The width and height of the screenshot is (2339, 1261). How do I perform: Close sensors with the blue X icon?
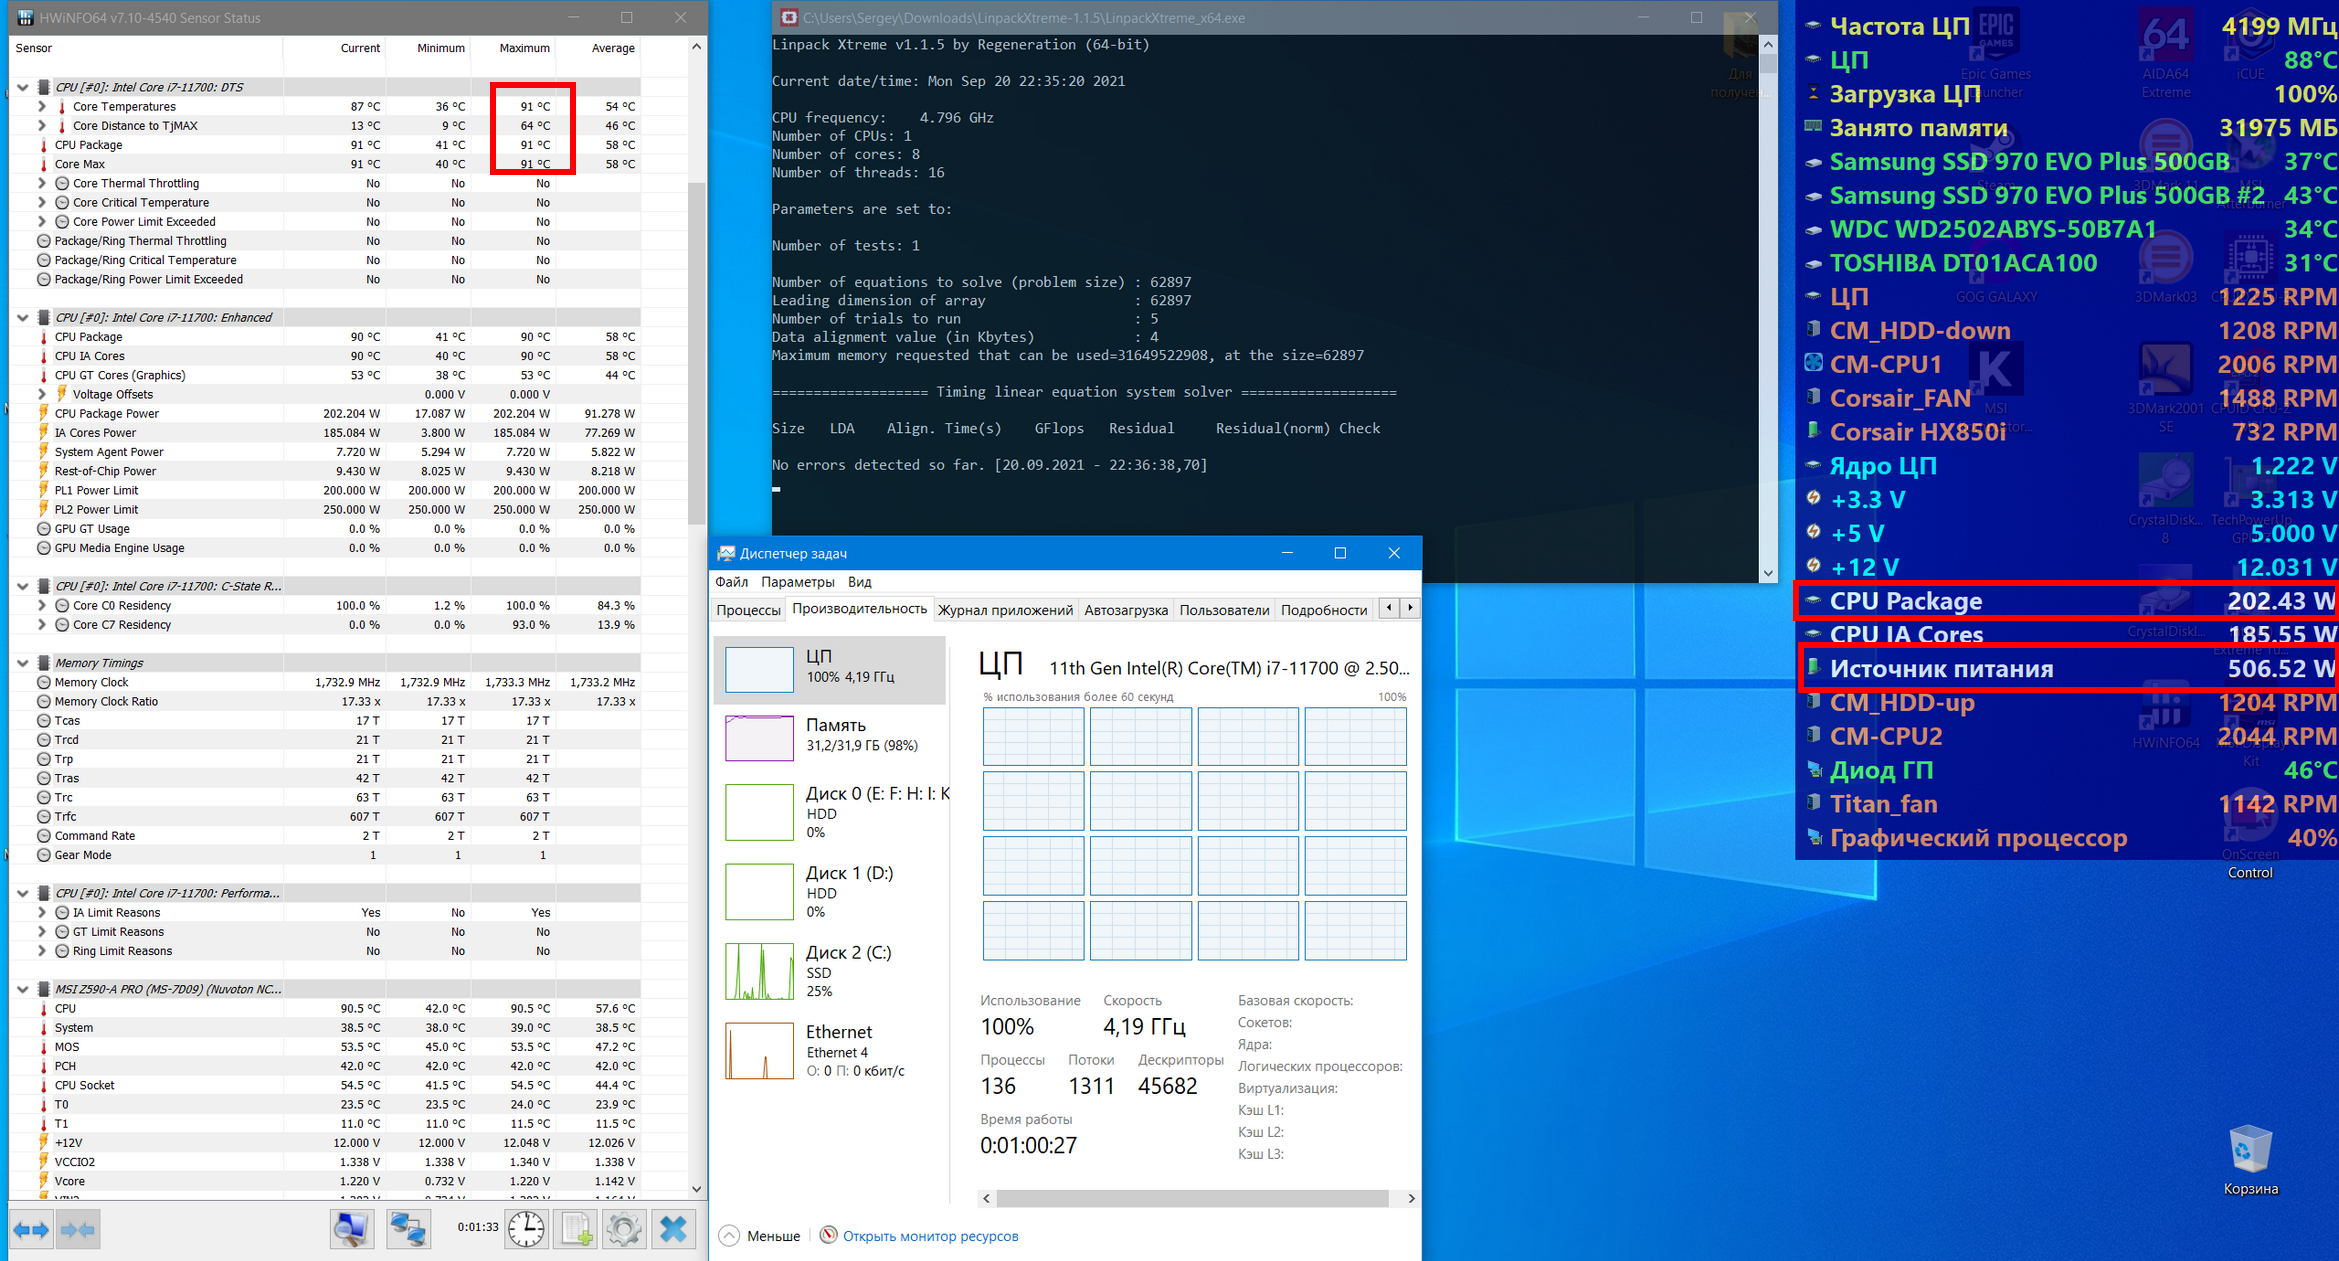[674, 1229]
